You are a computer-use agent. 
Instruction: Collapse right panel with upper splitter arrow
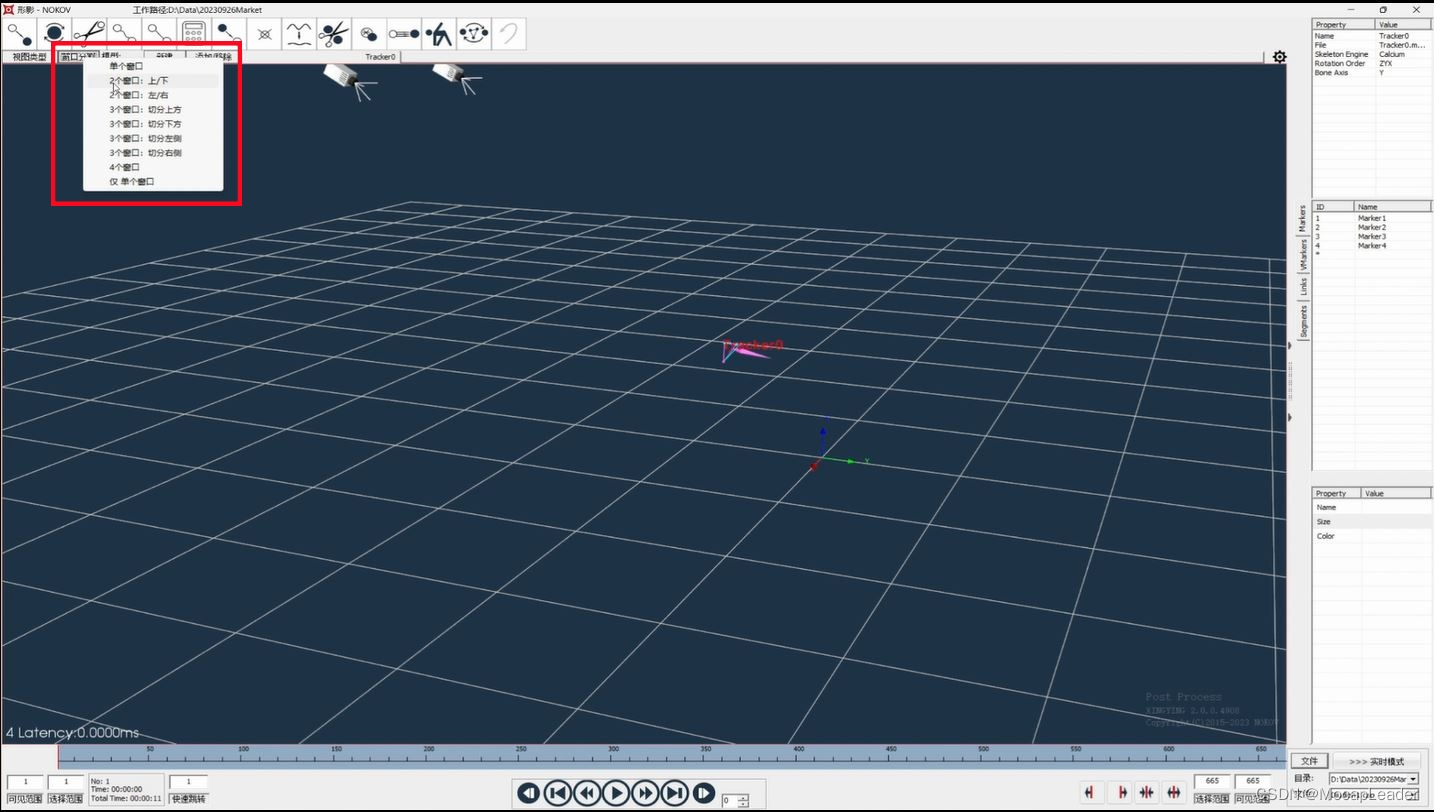[x=1290, y=346]
